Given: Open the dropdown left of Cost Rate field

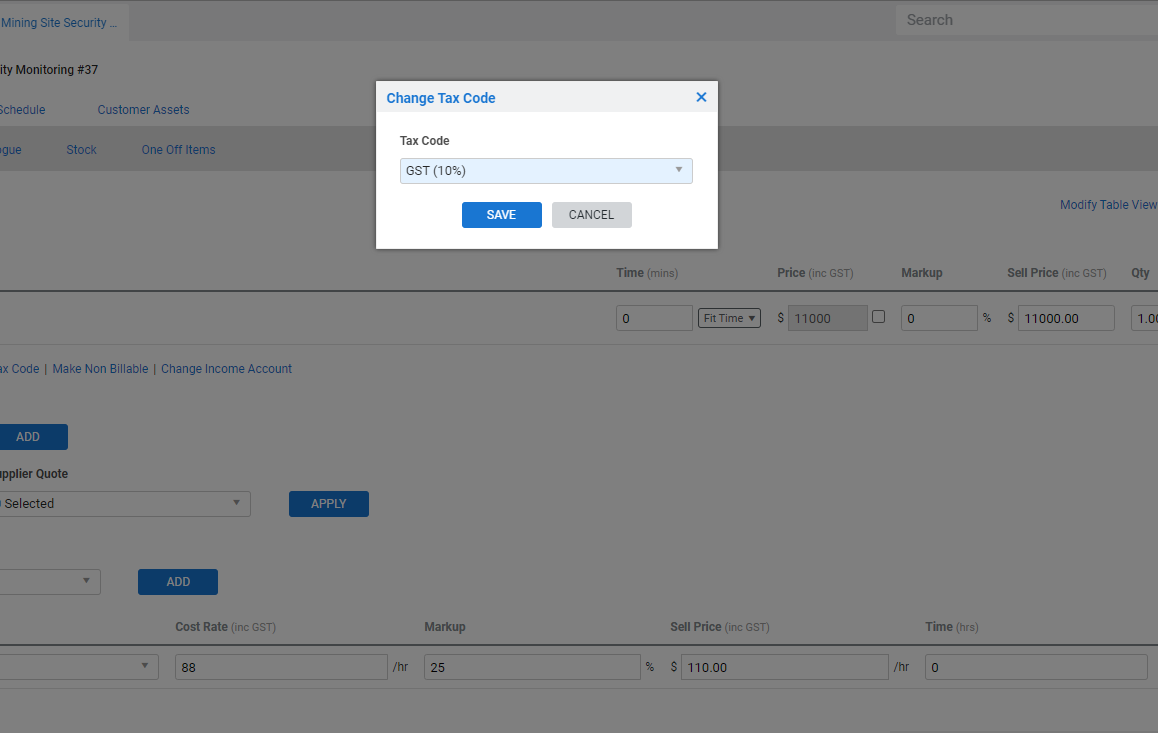Looking at the screenshot, I should point(78,667).
